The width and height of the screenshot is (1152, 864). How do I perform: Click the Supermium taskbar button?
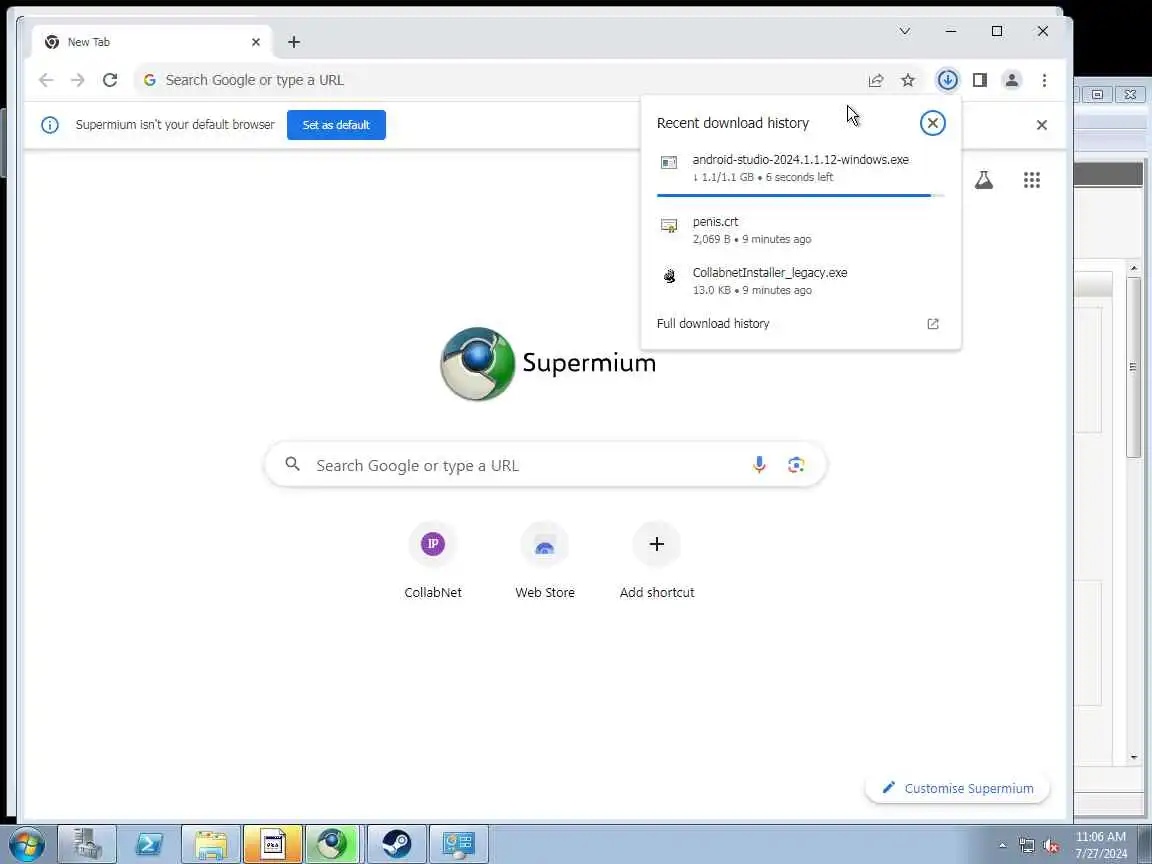tap(332, 844)
